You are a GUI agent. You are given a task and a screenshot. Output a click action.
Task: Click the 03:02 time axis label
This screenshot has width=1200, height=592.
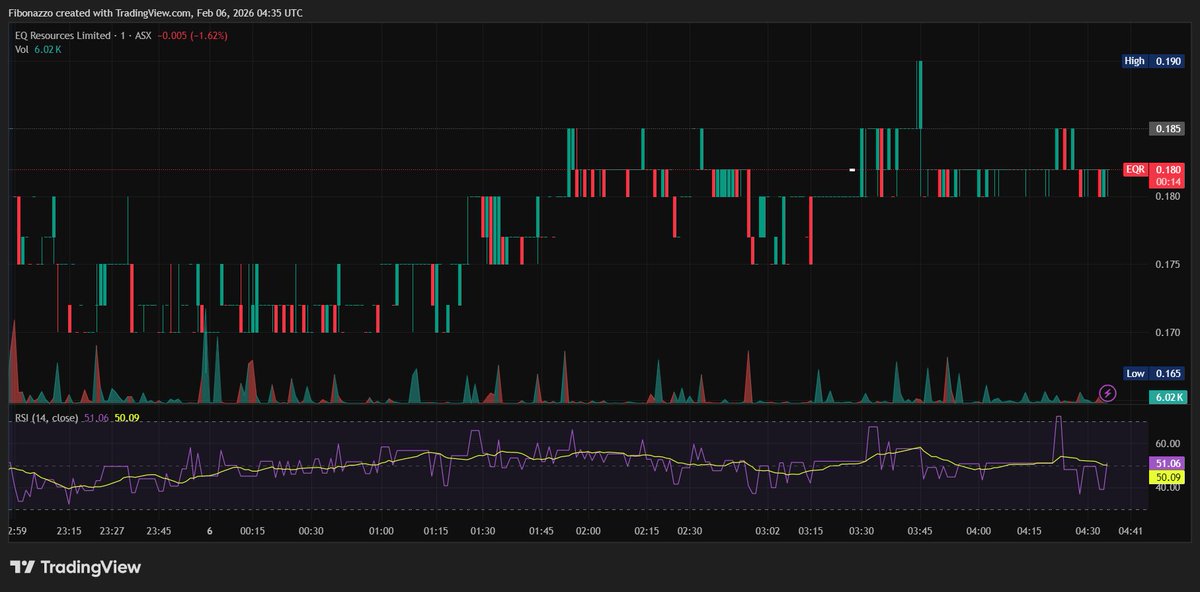pos(768,531)
